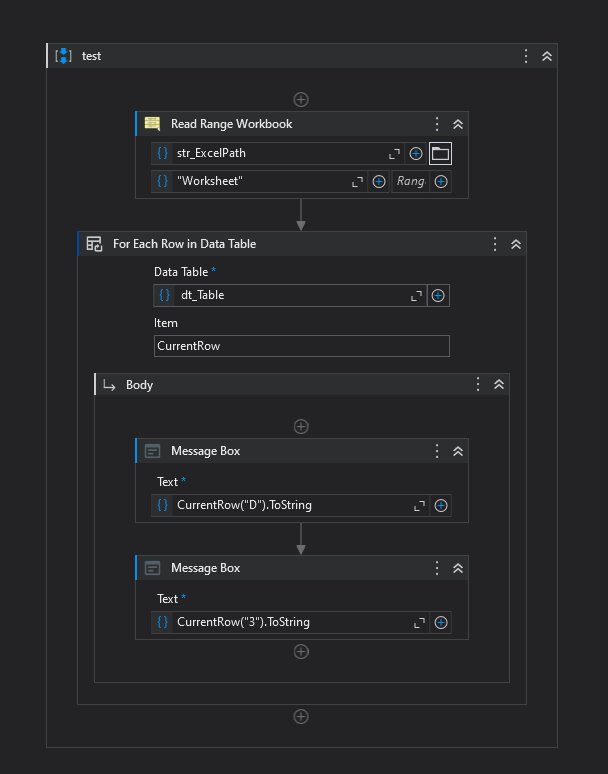Screen dimensions: 608x774
Task: Add activity at bottom of test sequence
Action: pyautogui.click(x=301, y=716)
